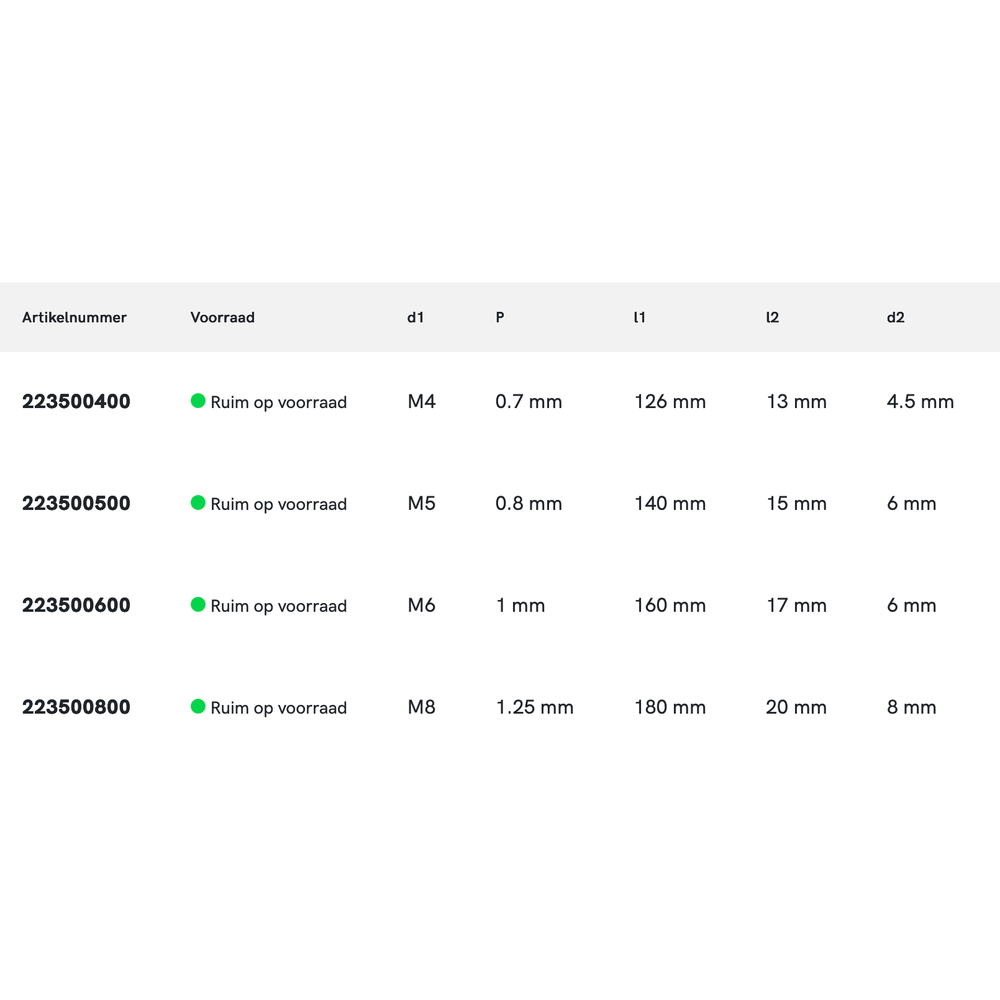Click the l1 column header
The width and height of the screenshot is (1000, 1000).
click(x=640, y=318)
